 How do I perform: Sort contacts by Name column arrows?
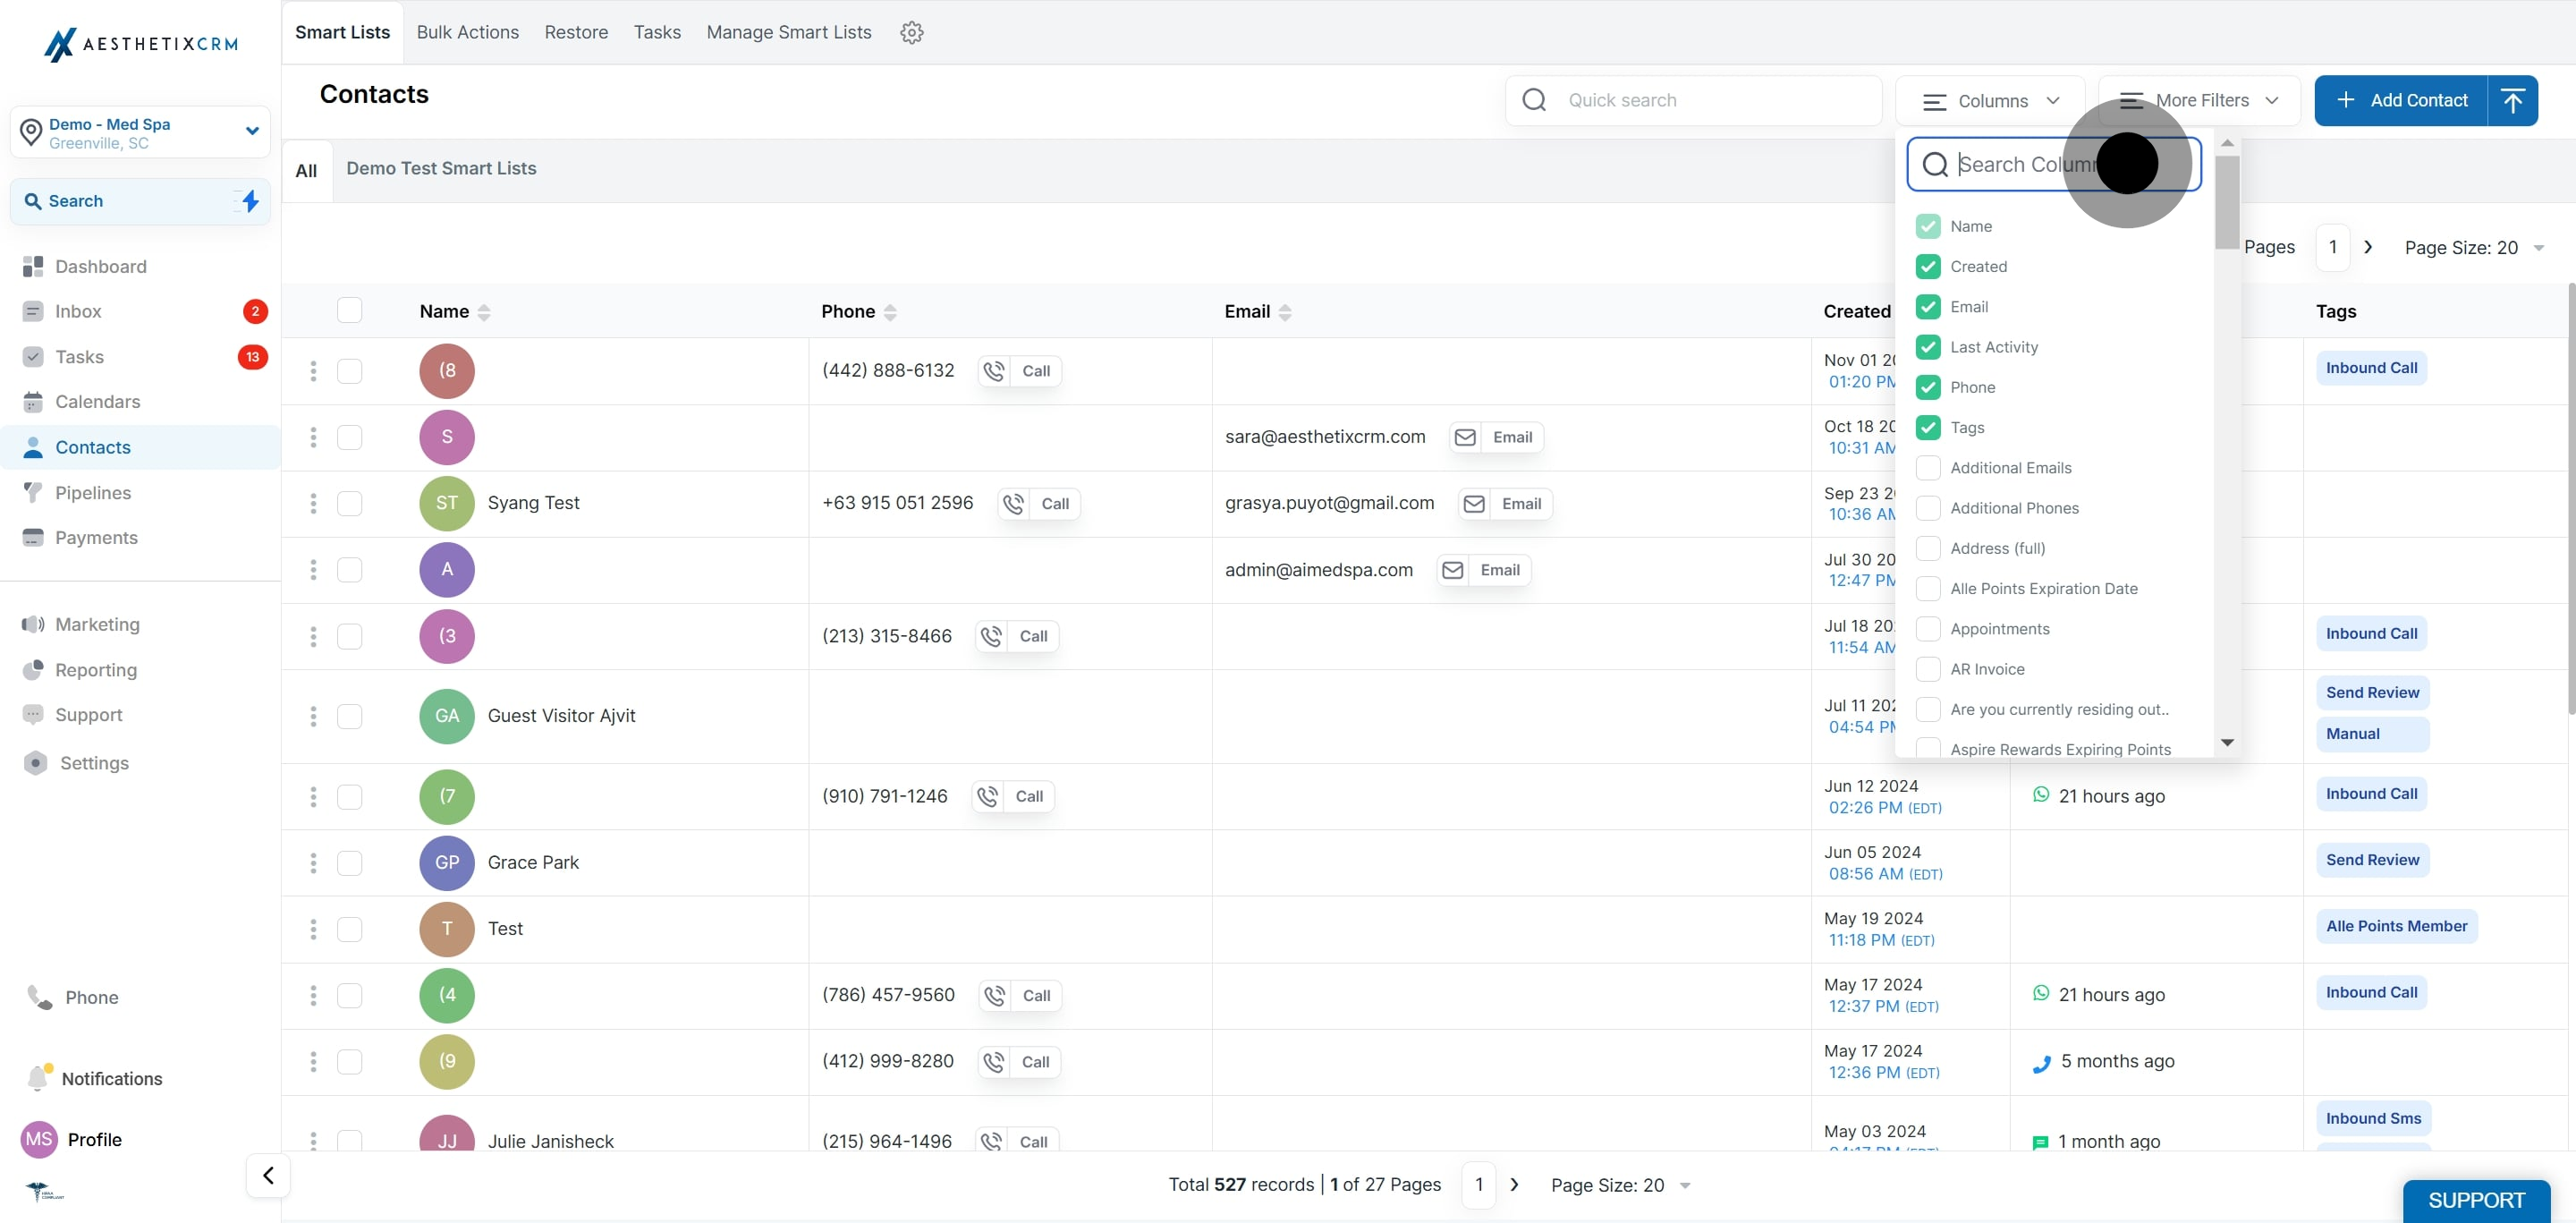(484, 312)
